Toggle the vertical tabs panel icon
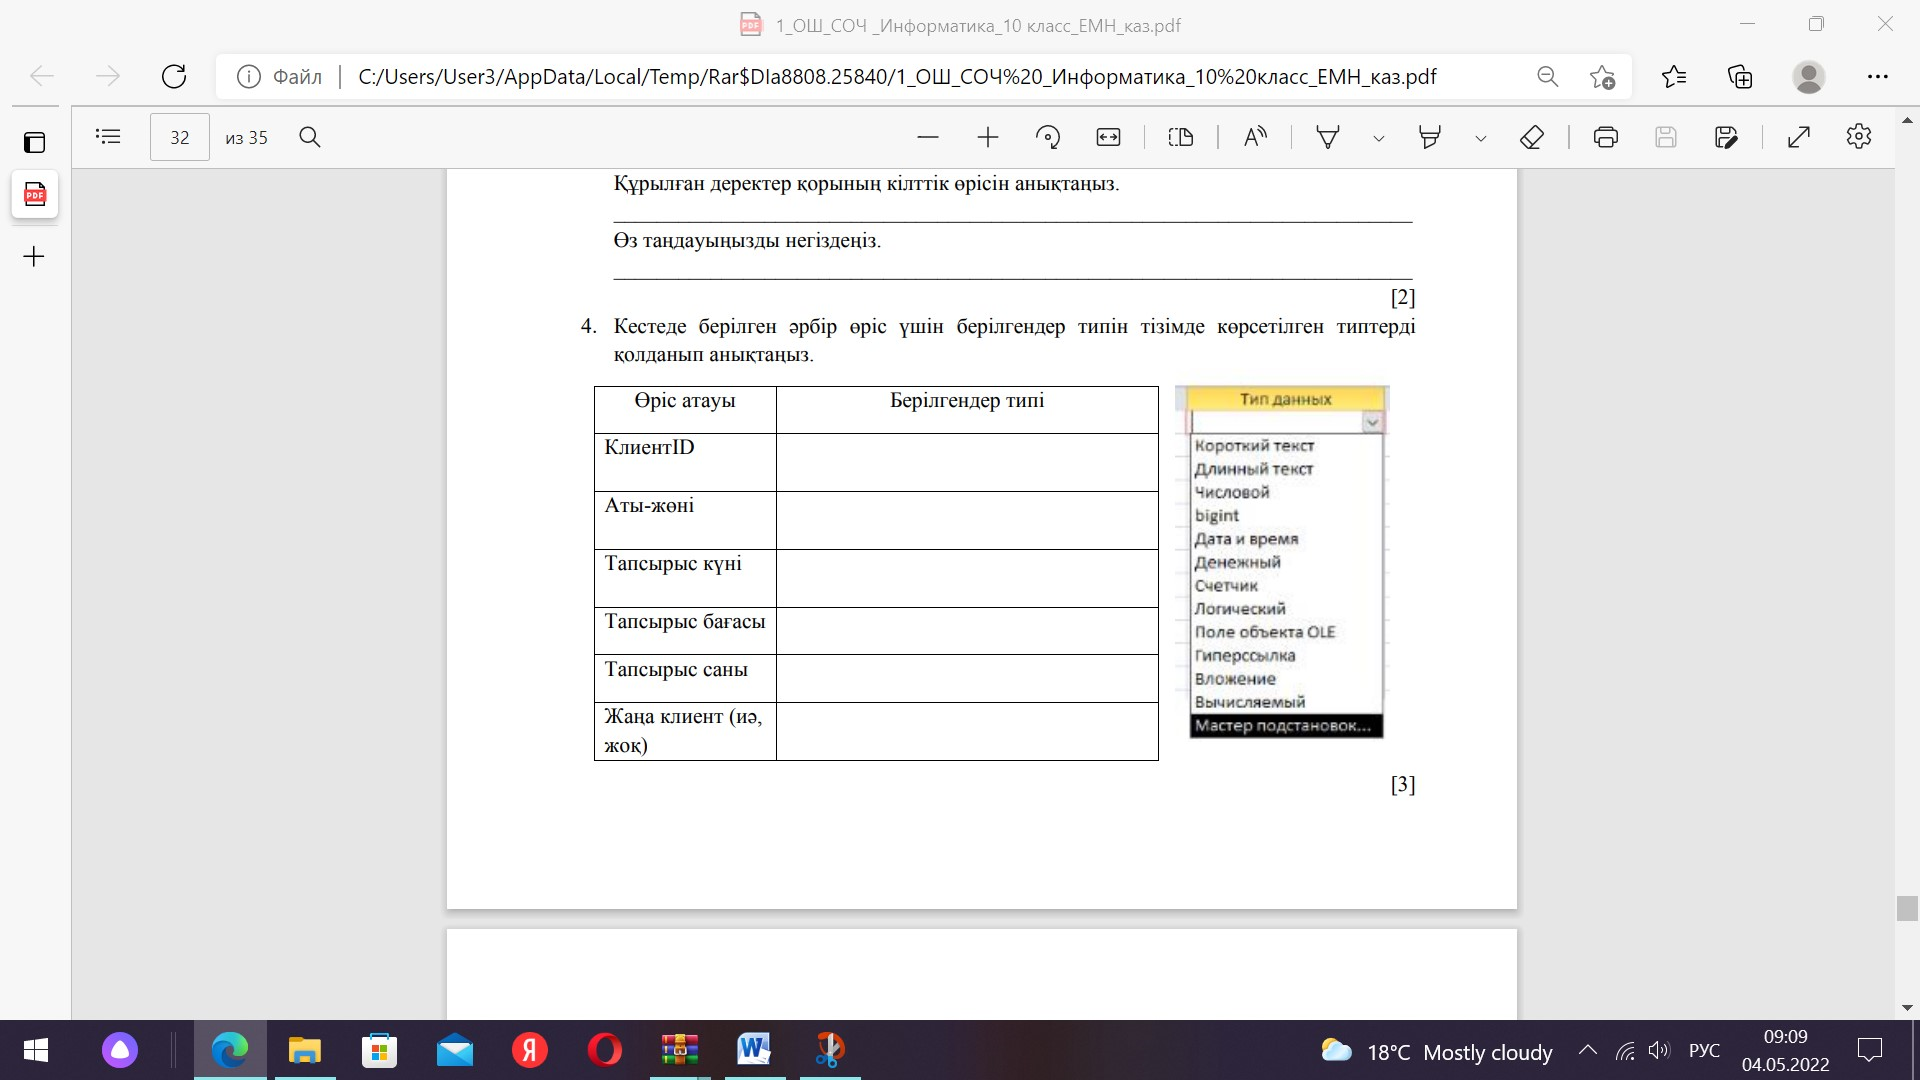The height and width of the screenshot is (1080, 1920). (34, 142)
